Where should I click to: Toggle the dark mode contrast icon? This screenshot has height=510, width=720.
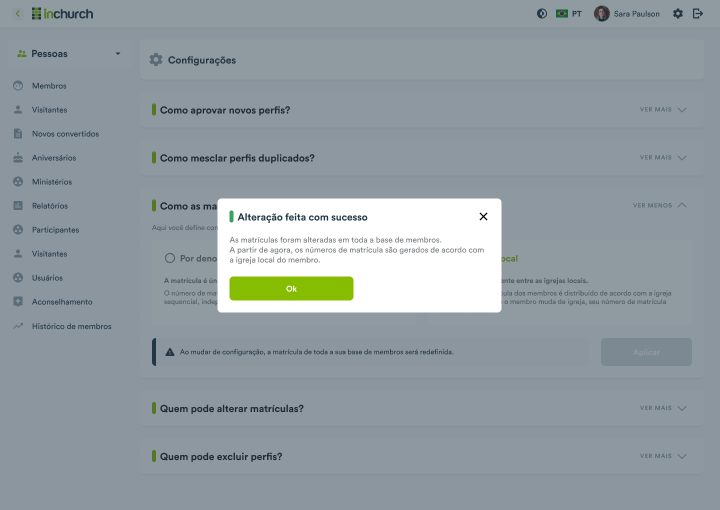[x=542, y=14]
